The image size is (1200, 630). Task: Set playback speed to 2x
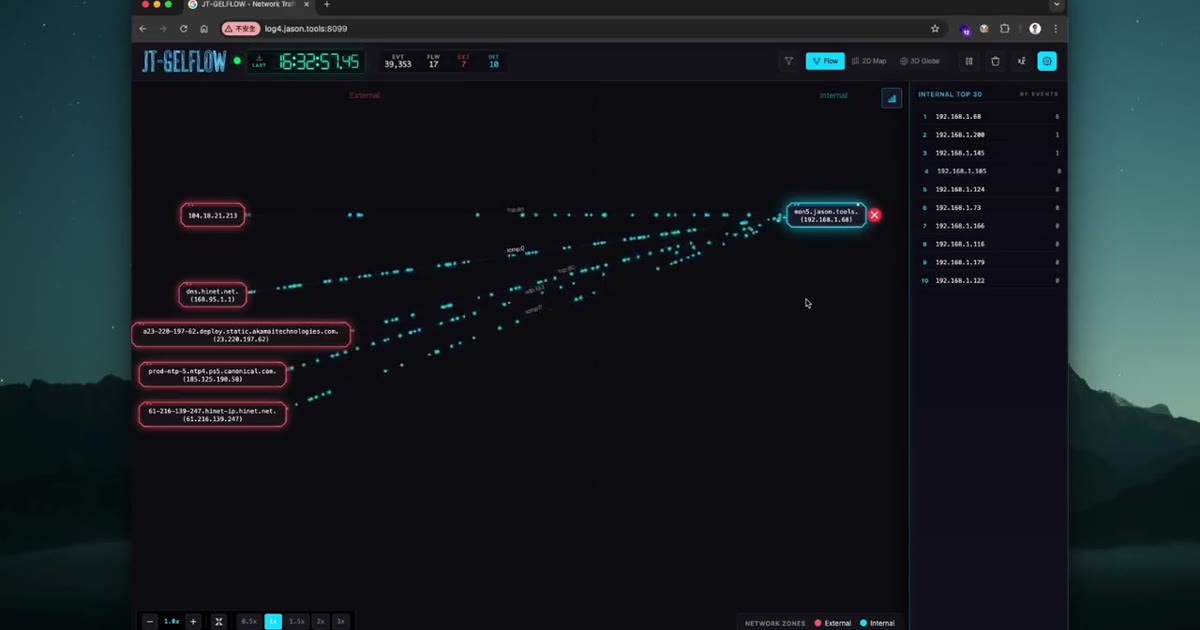tap(321, 621)
